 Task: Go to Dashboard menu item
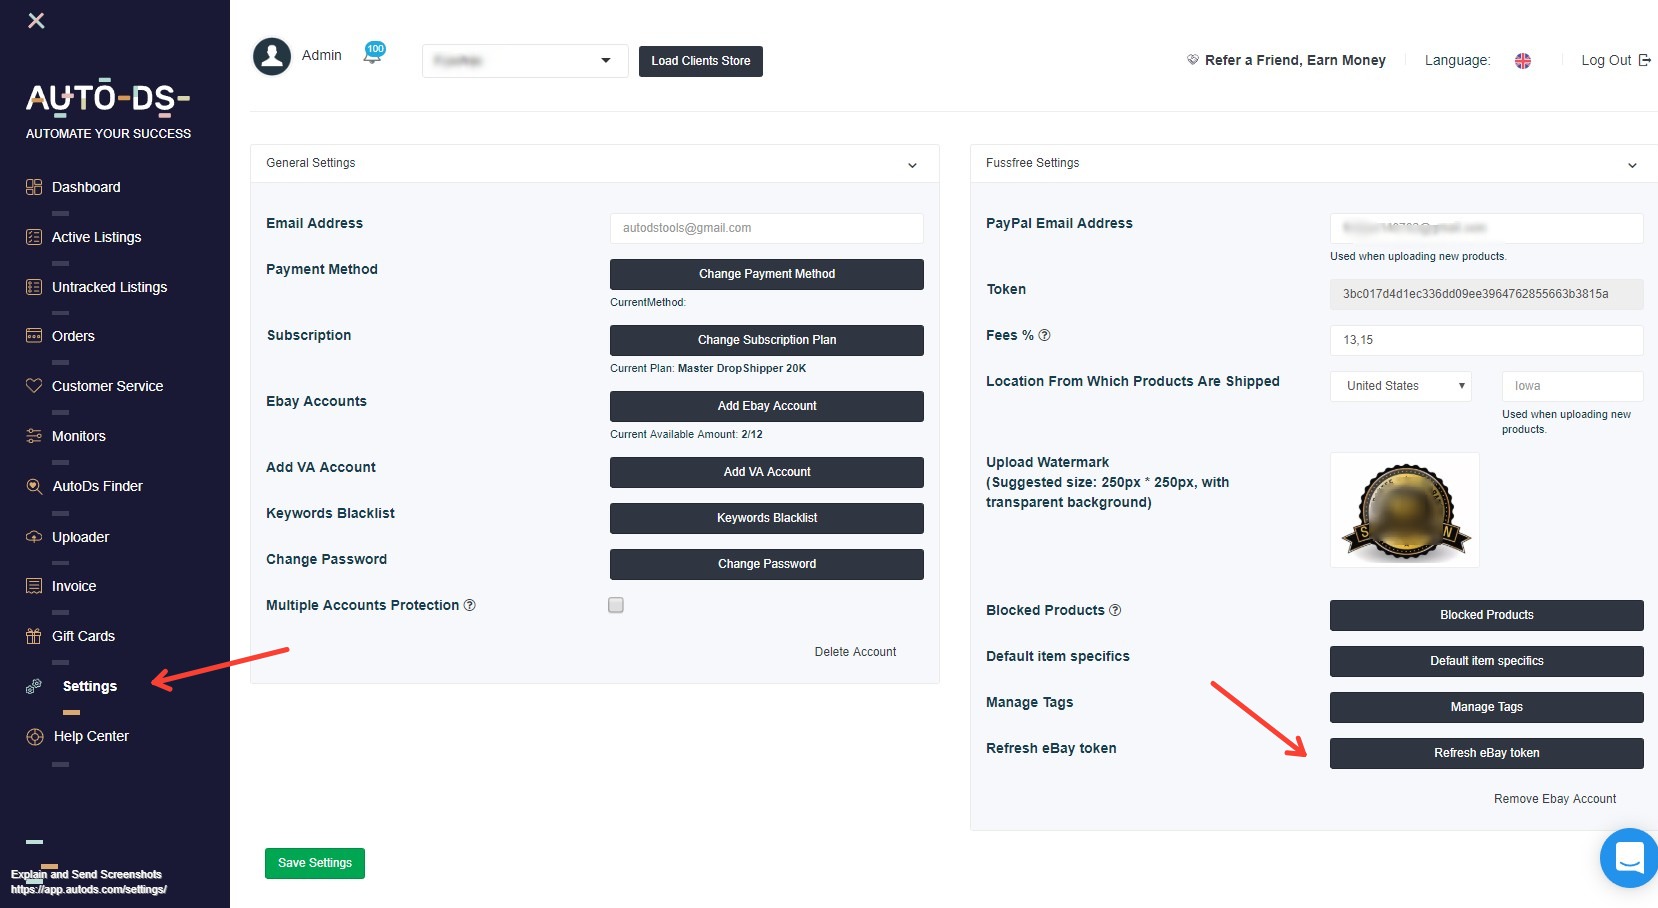pos(86,187)
